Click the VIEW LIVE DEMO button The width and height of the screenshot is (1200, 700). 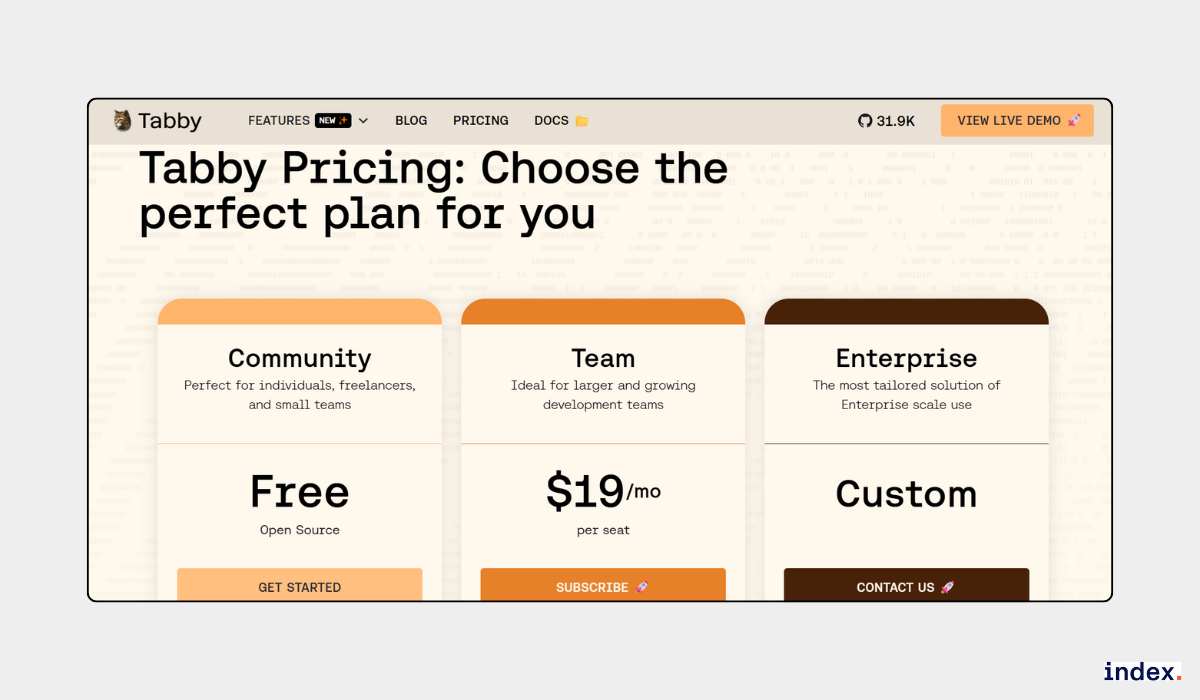click(x=1017, y=119)
